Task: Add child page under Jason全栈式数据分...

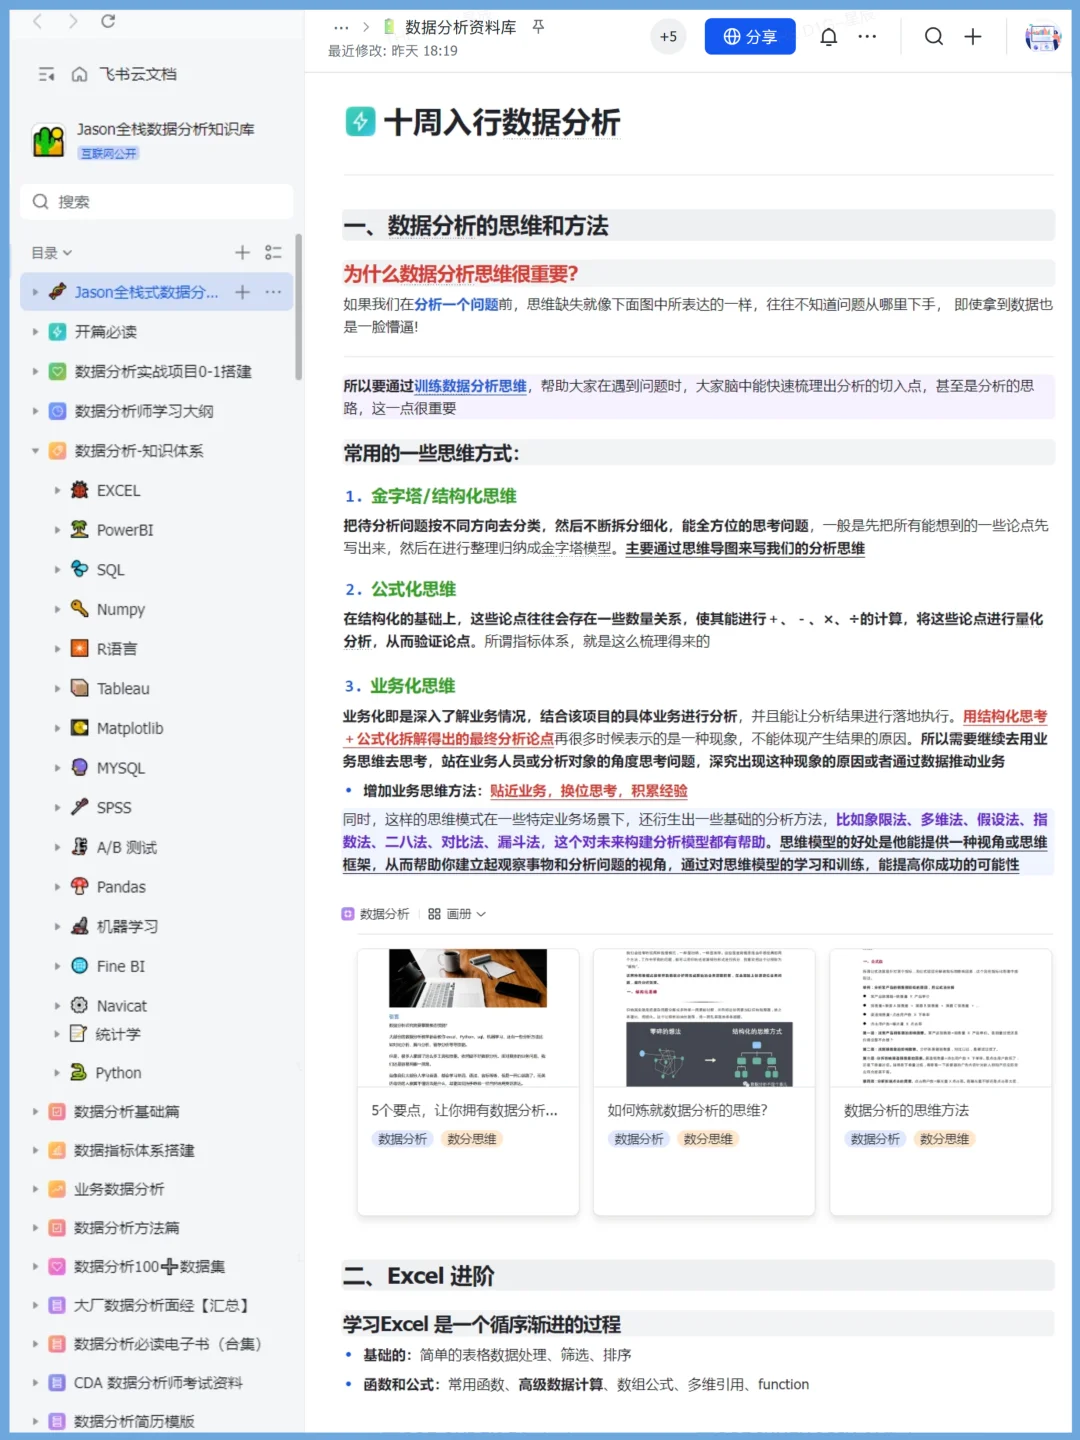Action: (242, 292)
